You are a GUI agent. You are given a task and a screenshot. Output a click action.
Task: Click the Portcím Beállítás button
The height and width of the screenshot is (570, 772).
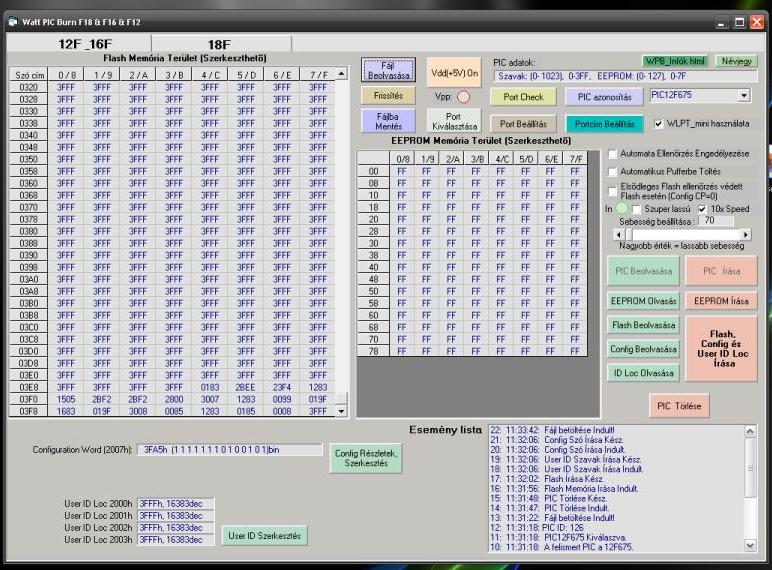[604, 124]
